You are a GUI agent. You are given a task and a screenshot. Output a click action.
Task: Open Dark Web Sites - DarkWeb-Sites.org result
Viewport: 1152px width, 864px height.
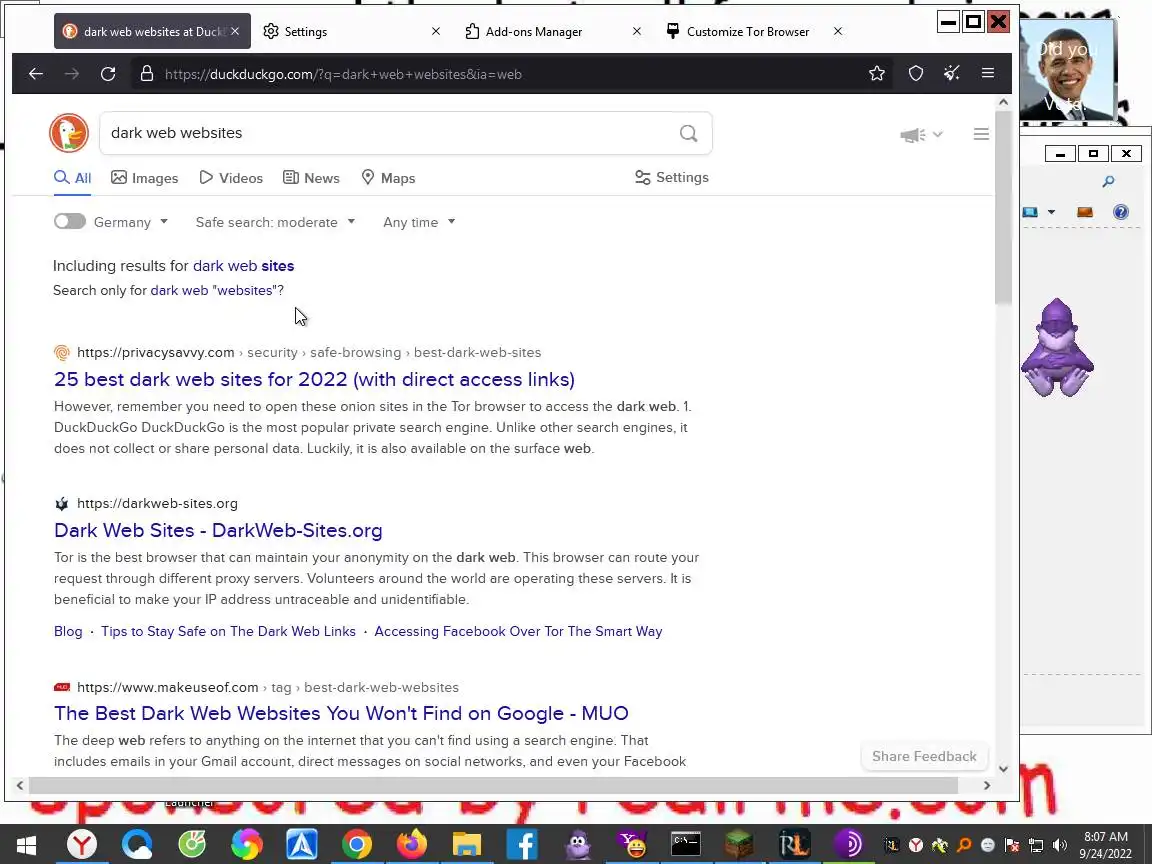pos(218,530)
